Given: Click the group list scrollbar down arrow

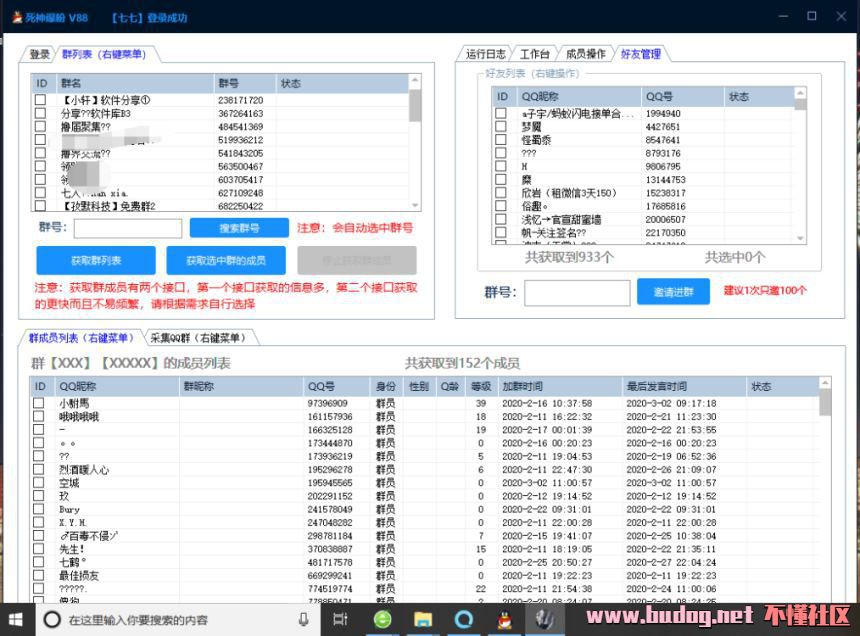Looking at the screenshot, I should pyautogui.click(x=415, y=205).
